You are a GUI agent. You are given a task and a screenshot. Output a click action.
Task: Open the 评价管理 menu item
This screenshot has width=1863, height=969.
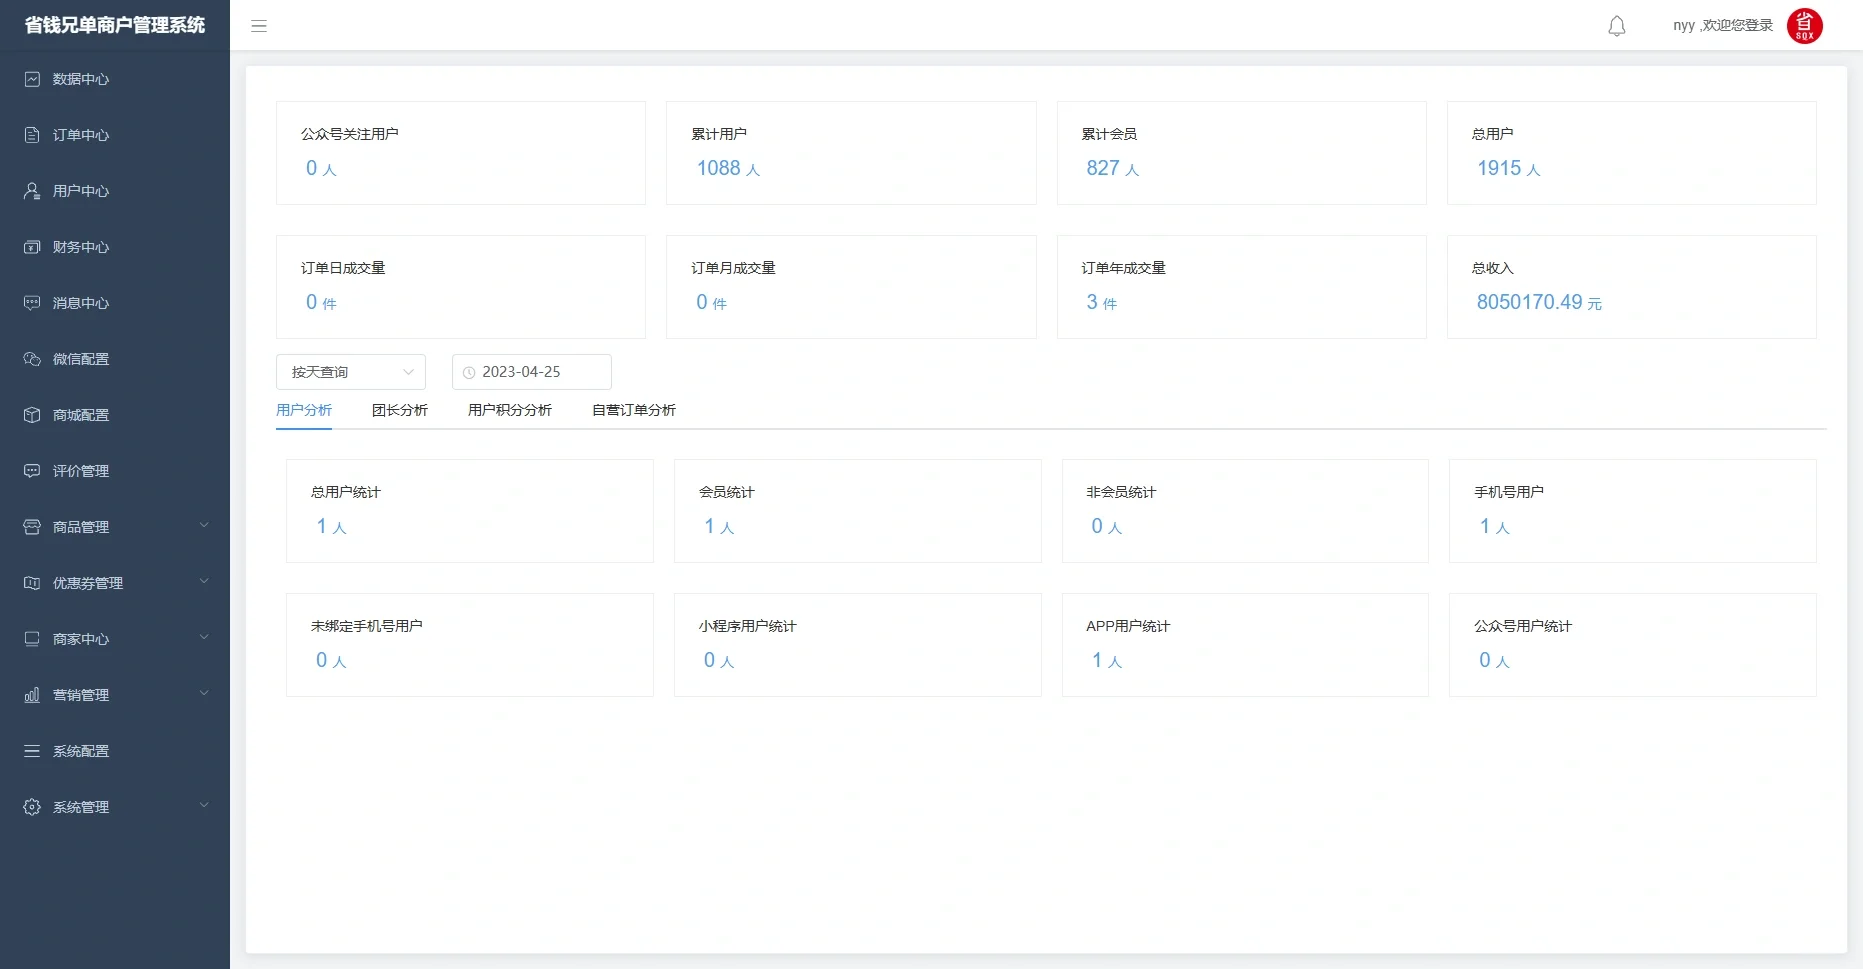click(81, 471)
